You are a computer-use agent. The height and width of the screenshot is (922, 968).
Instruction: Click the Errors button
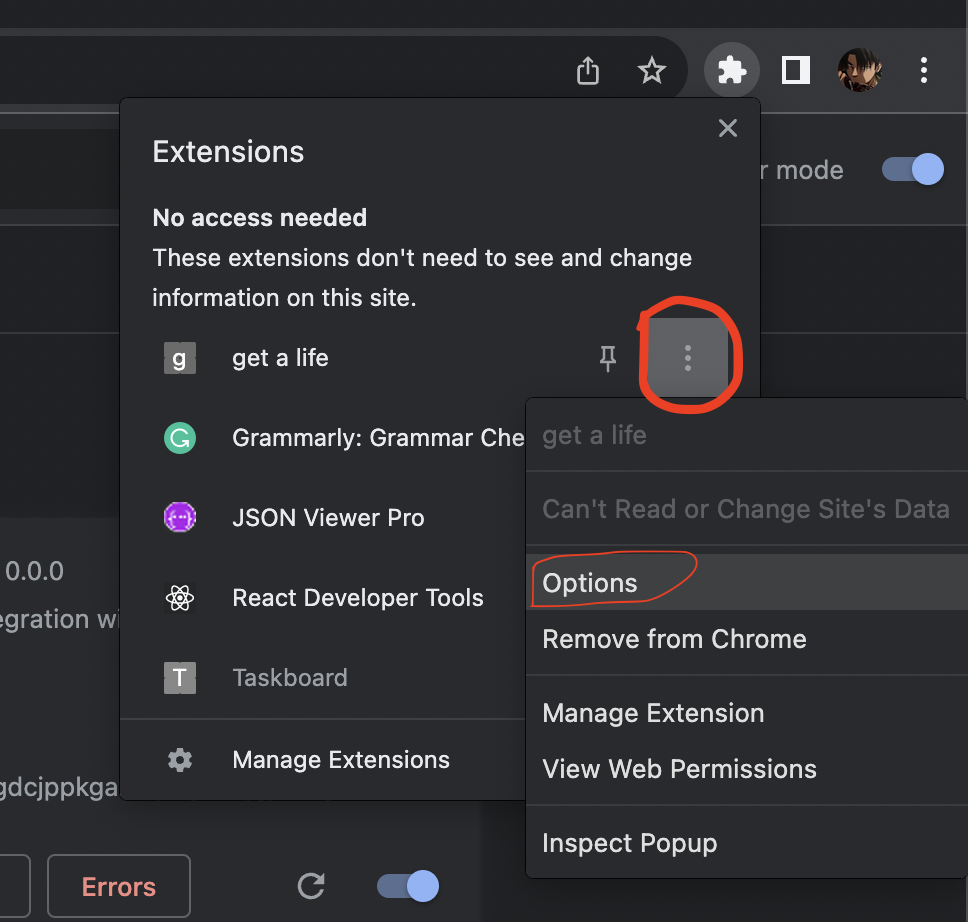(x=119, y=887)
